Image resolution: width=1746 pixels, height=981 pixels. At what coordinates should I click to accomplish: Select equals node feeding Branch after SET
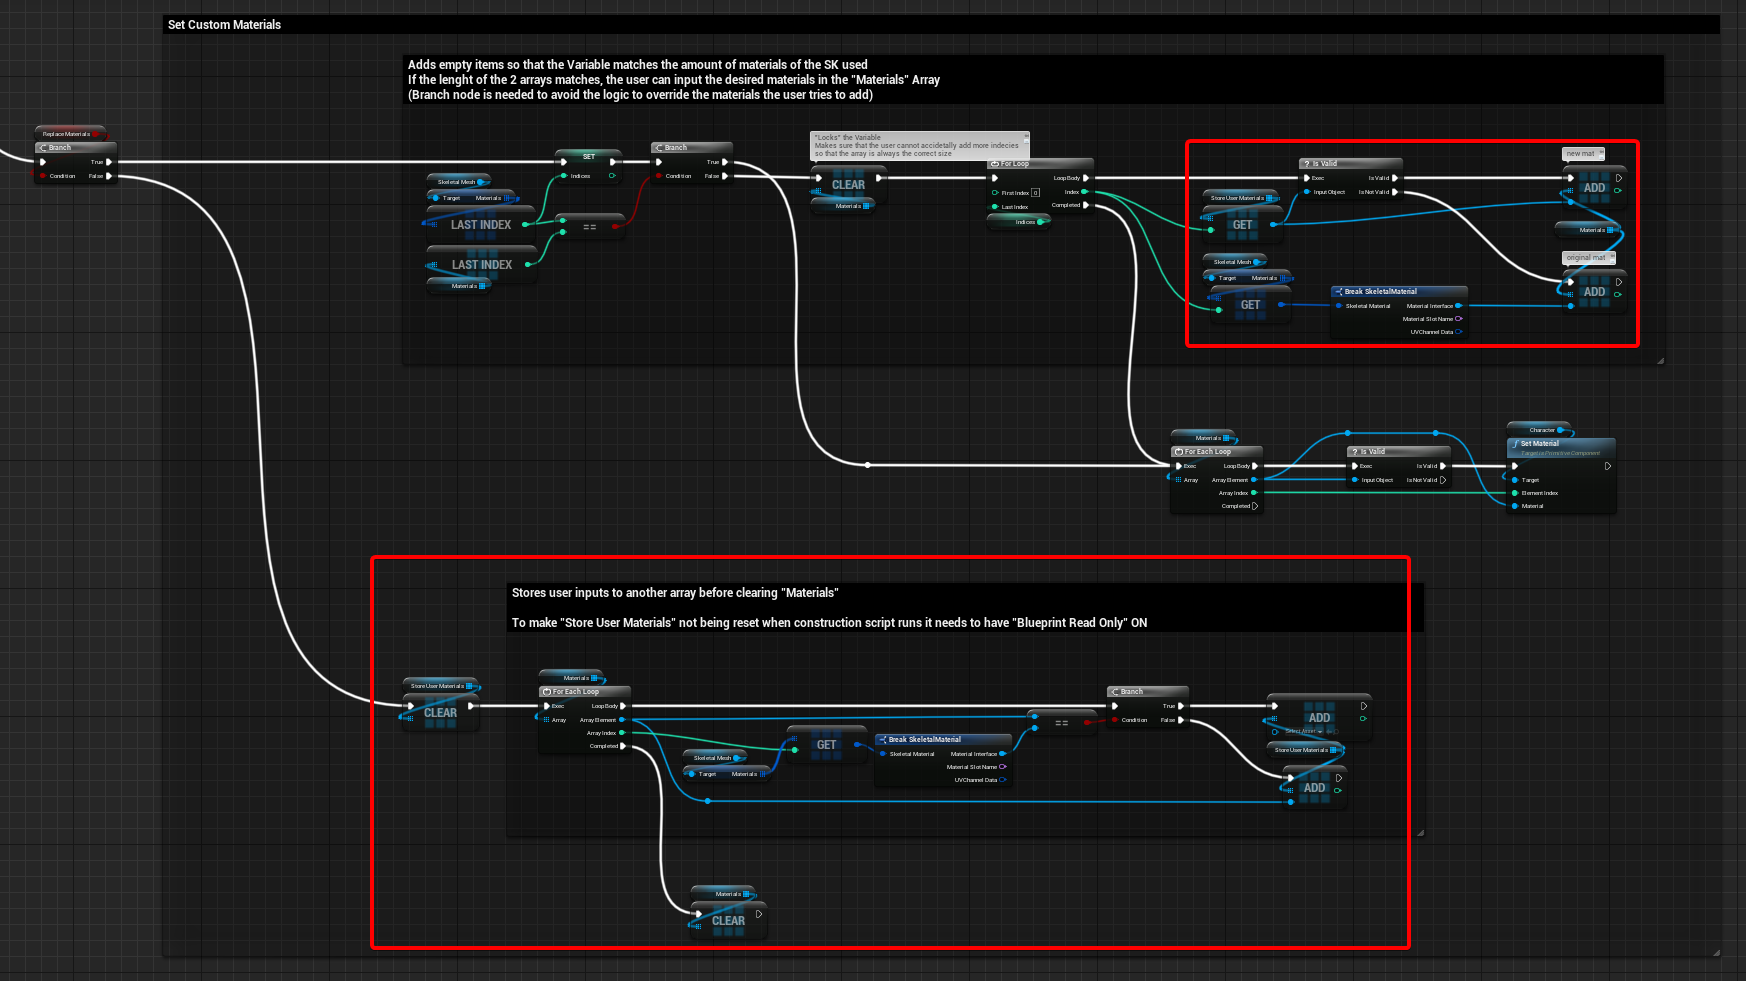[590, 226]
